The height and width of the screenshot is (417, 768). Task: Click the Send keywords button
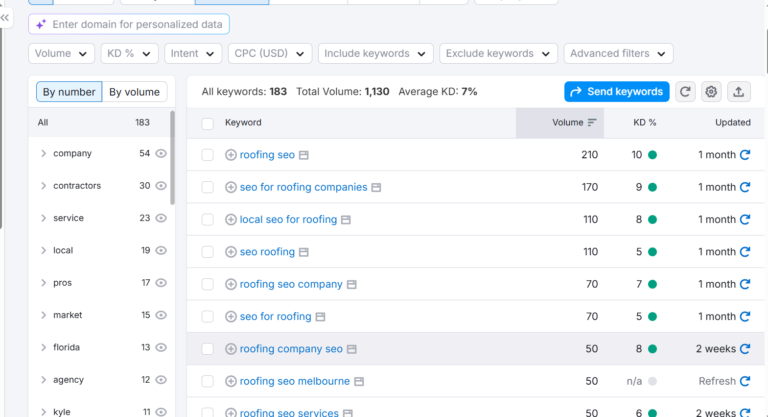(617, 92)
